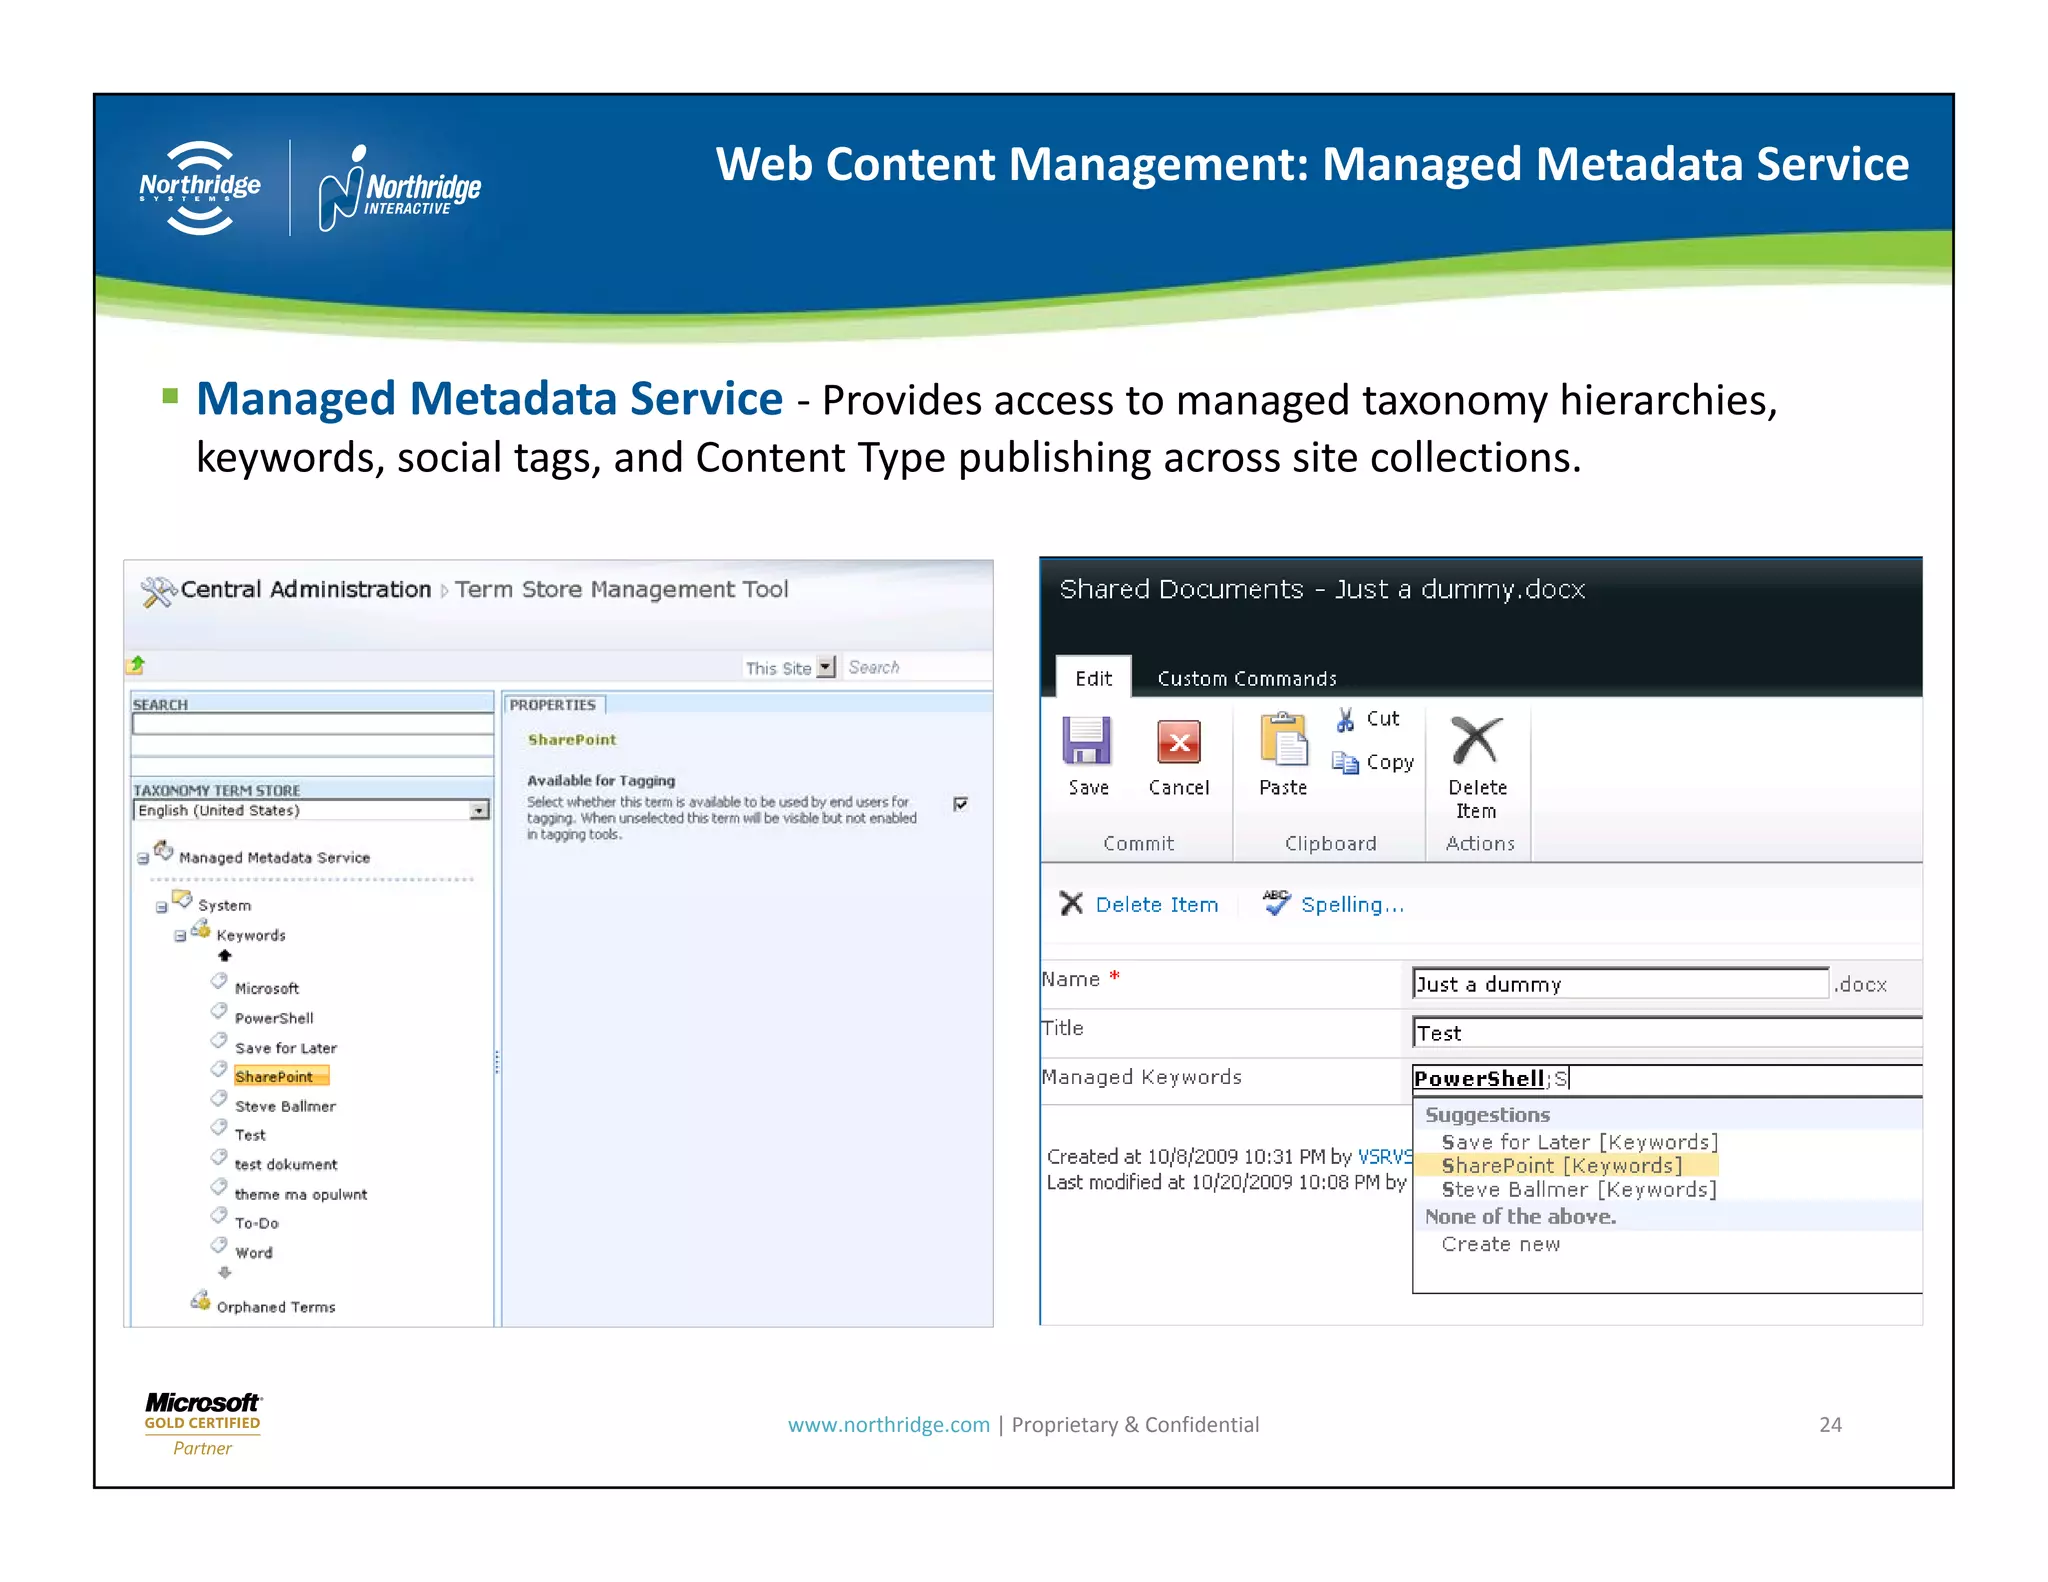This screenshot has height=1582, width=2048.
Task: Click the Cut scissors icon
Action: [1346, 719]
